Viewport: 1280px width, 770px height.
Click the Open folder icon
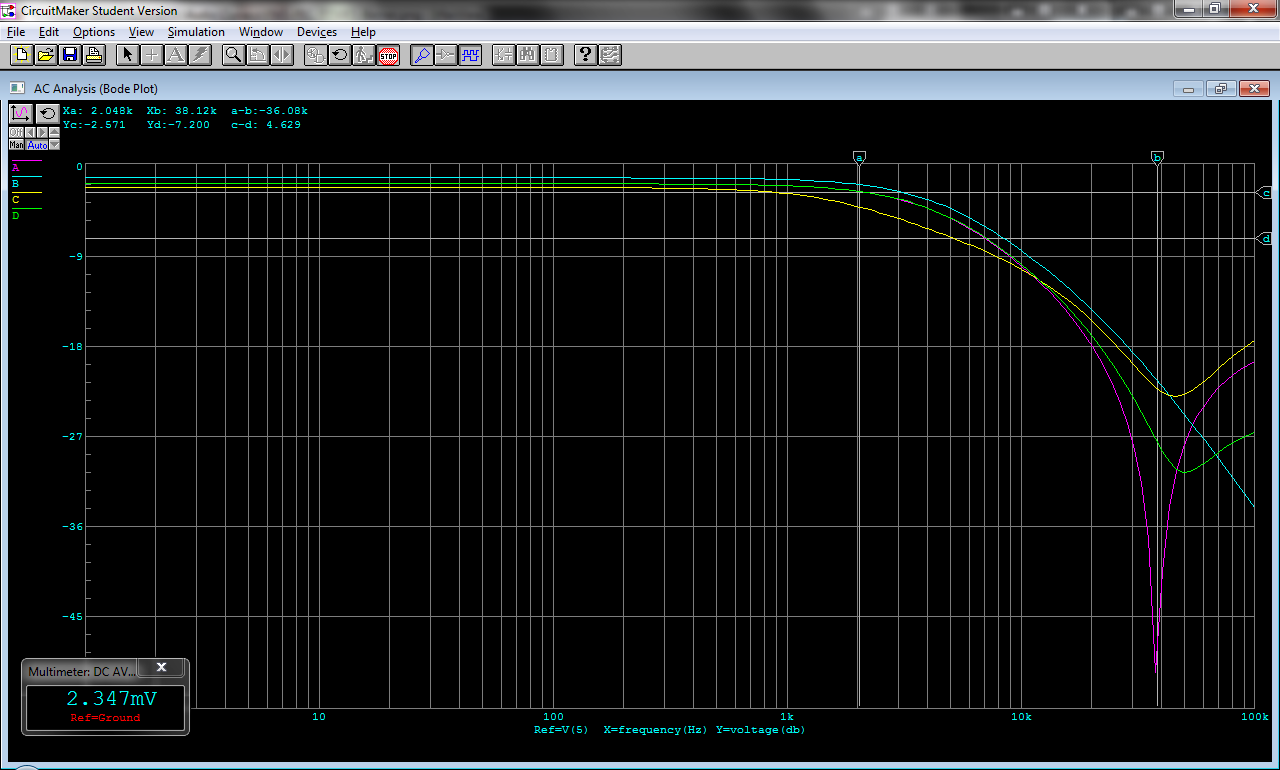point(46,55)
